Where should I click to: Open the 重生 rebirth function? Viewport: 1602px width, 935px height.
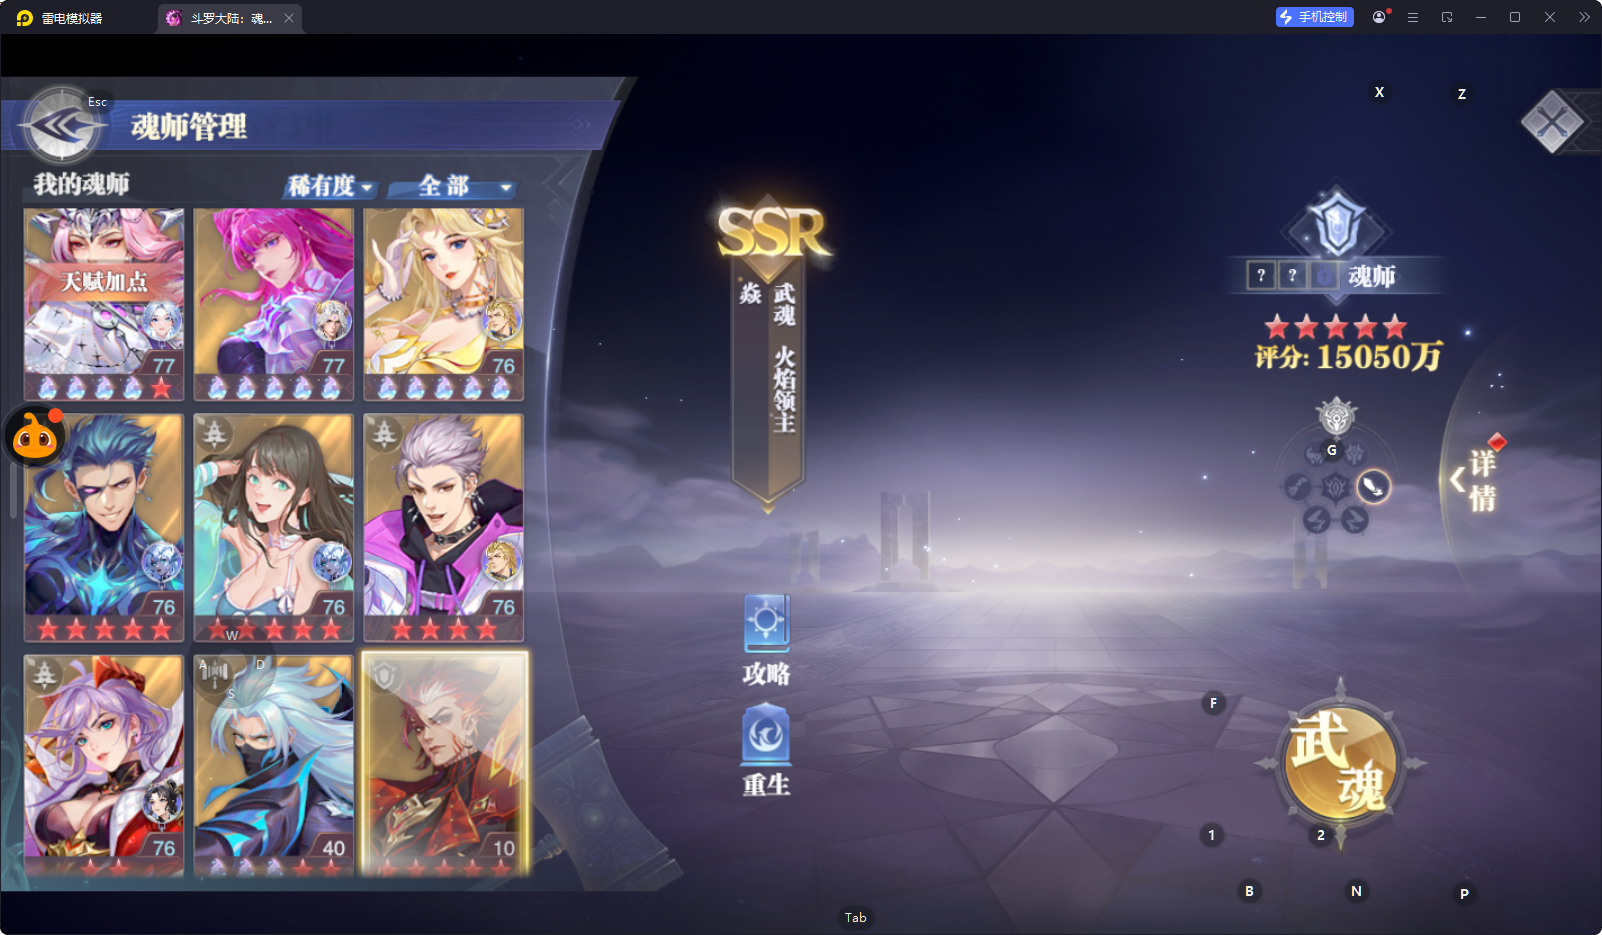click(x=767, y=751)
